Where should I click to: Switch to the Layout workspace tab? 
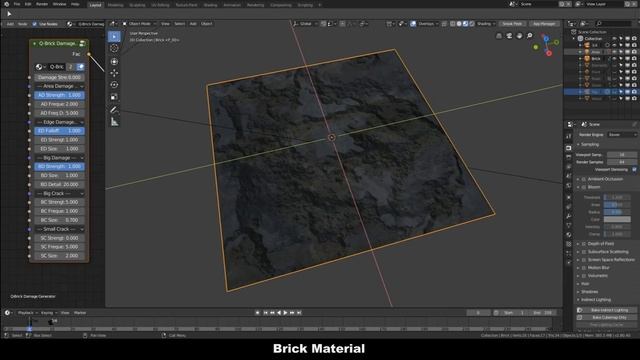tap(95, 5)
